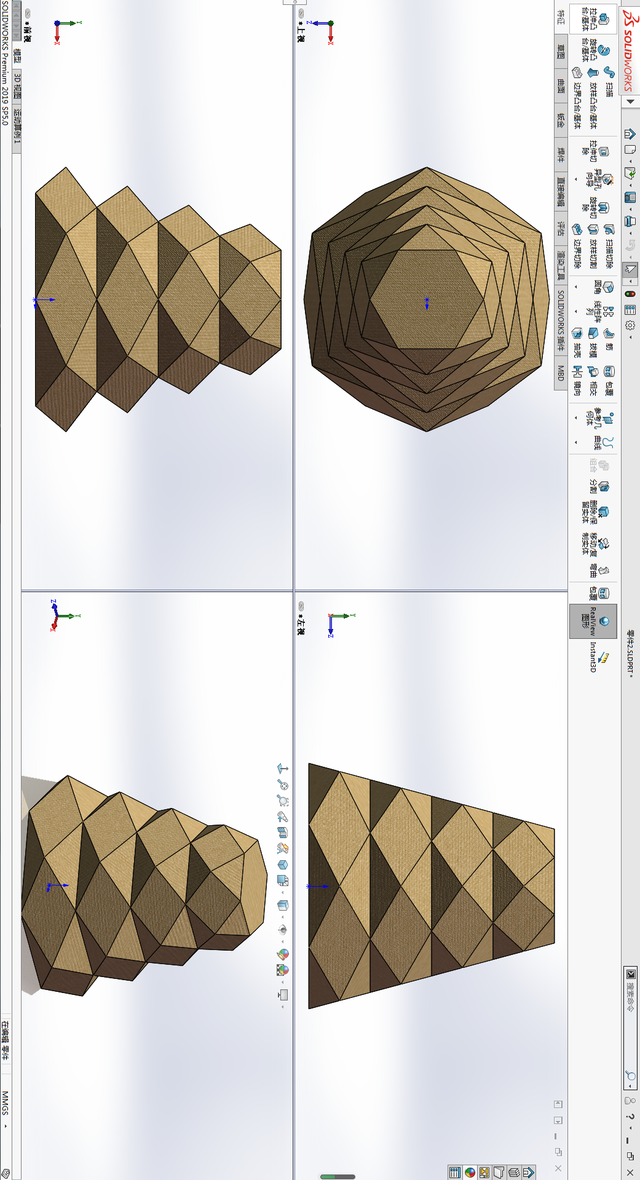
Task: Select the Fillet tool (圆角)
Action: 604,287
